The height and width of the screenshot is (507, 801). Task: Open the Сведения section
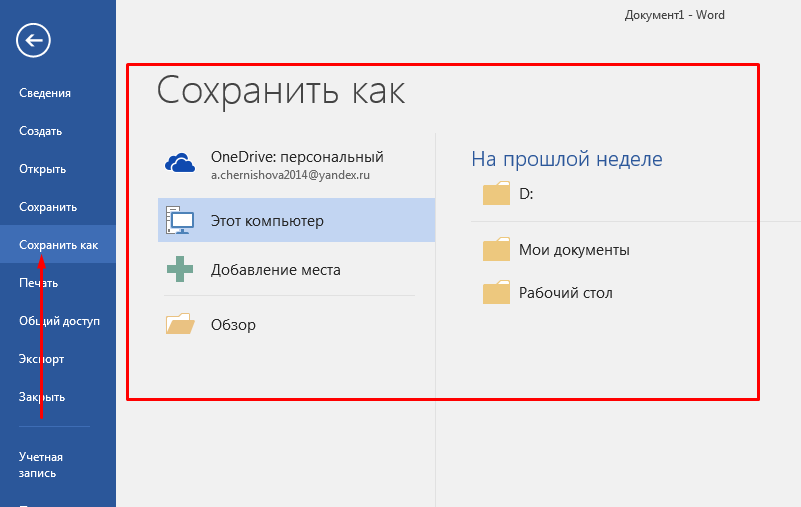[45, 93]
